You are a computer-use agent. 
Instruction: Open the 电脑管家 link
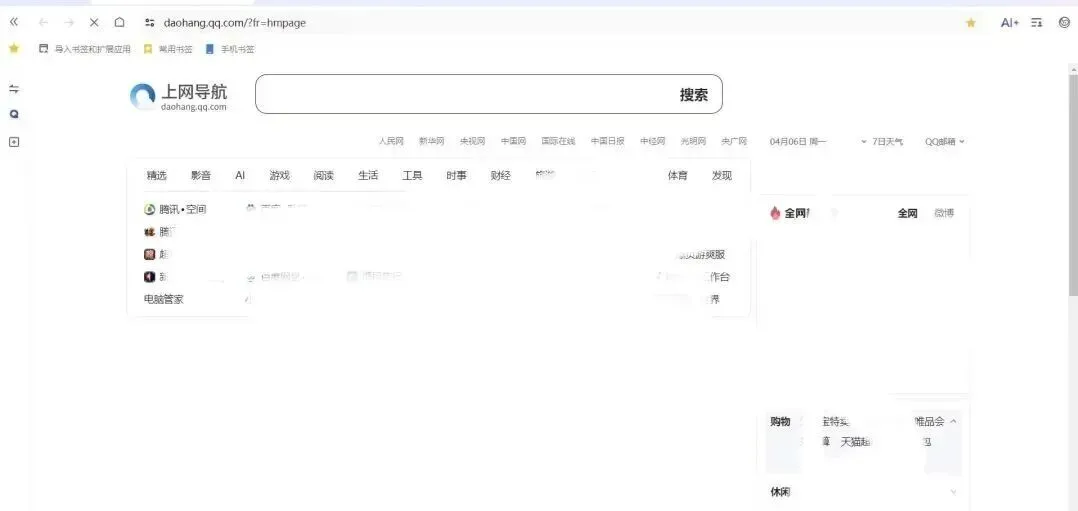point(164,299)
